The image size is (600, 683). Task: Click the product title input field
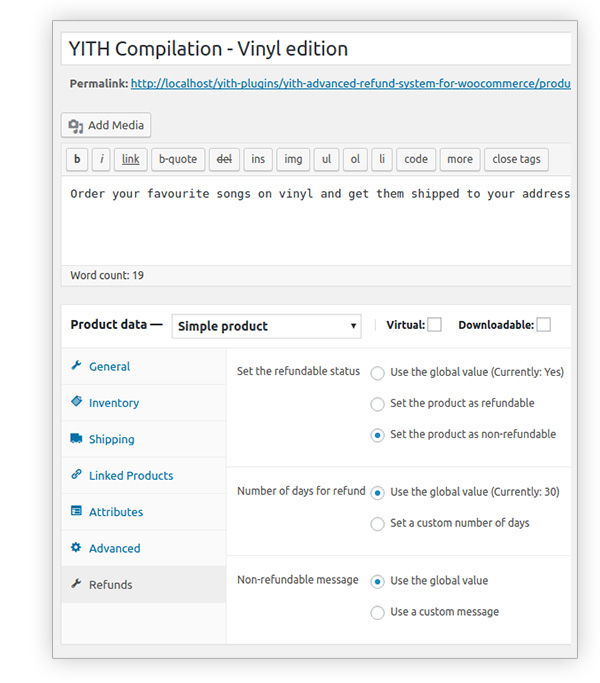tap(316, 48)
